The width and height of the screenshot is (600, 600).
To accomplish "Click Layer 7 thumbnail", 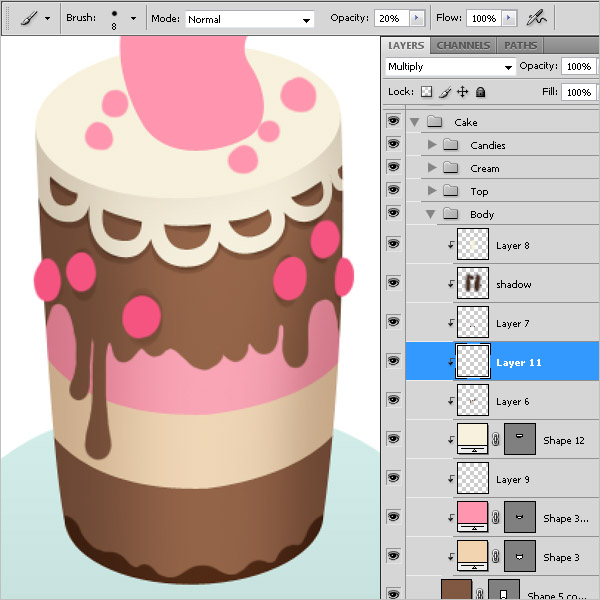I will pos(473,322).
